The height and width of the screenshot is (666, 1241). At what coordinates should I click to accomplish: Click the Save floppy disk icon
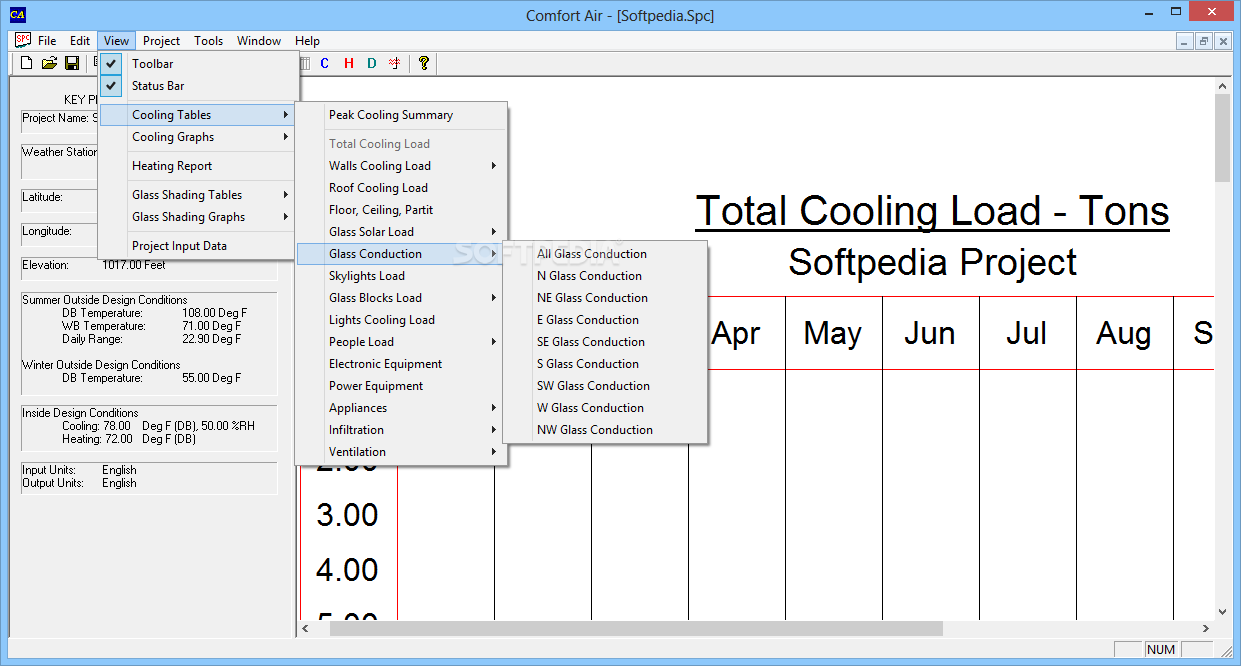(x=72, y=63)
